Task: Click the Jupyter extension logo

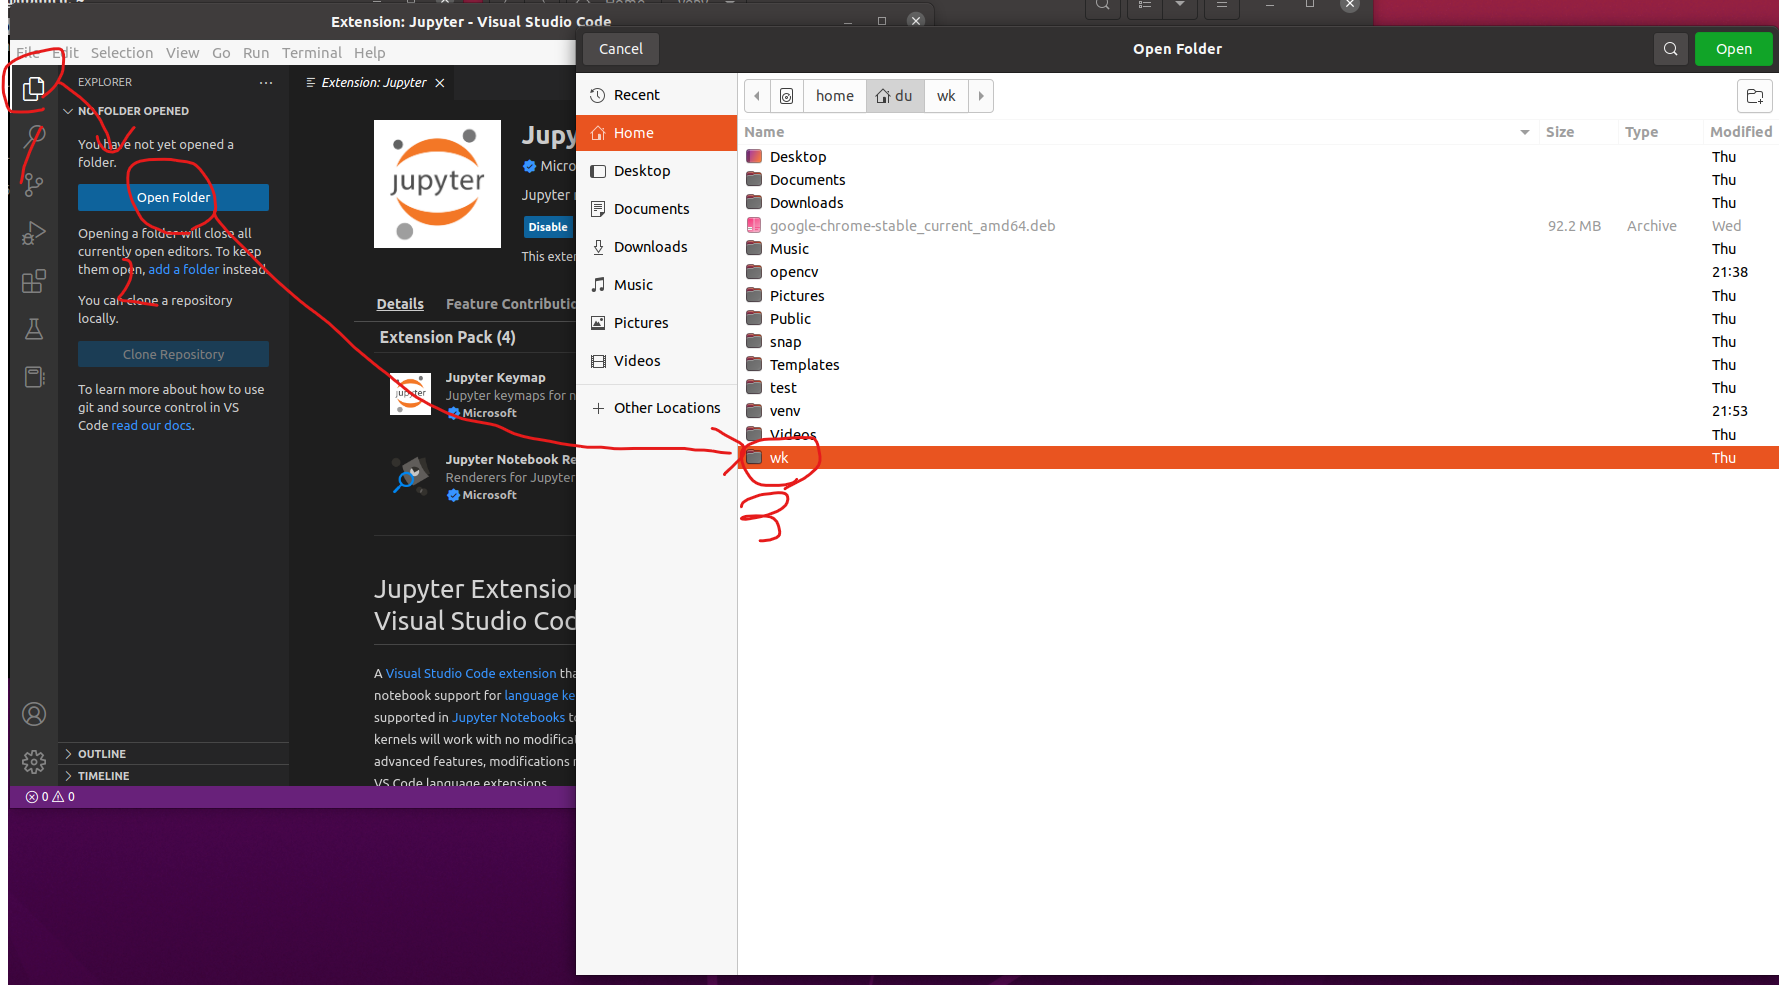Action: point(437,184)
